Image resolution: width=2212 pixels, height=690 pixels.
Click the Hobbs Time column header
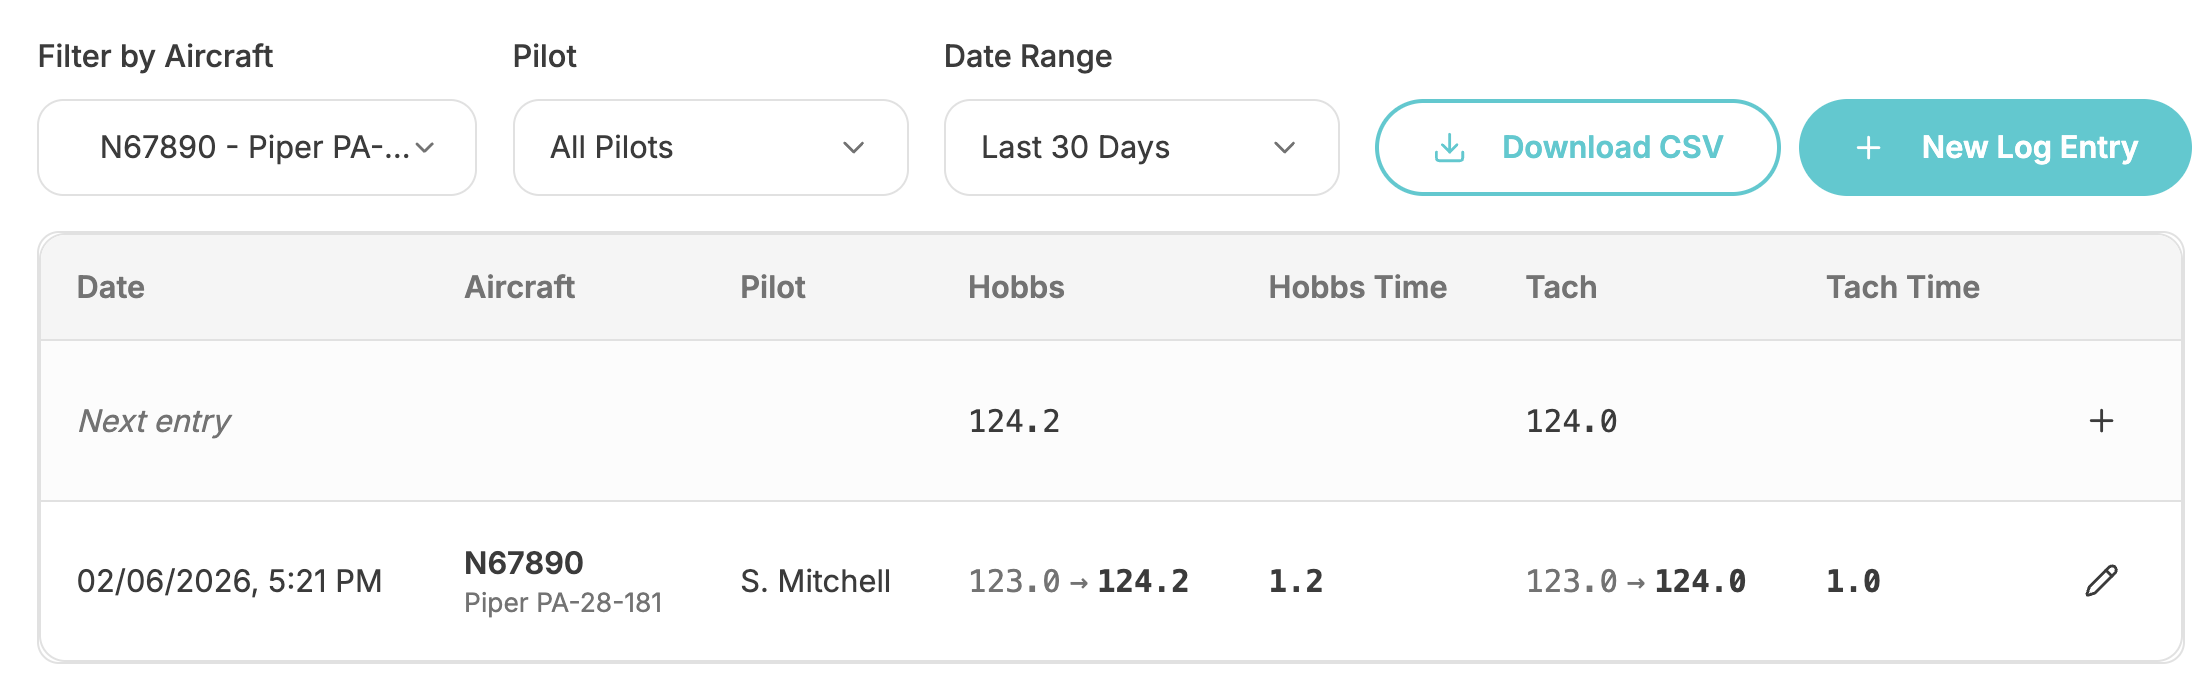click(x=1357, y=288)
